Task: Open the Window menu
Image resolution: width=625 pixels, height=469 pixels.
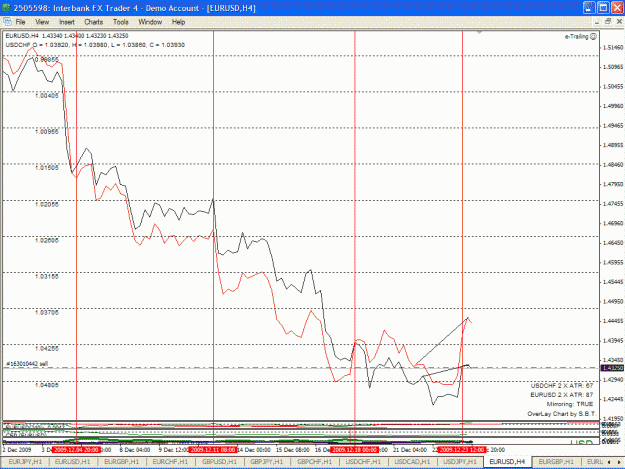Action: 150,22
